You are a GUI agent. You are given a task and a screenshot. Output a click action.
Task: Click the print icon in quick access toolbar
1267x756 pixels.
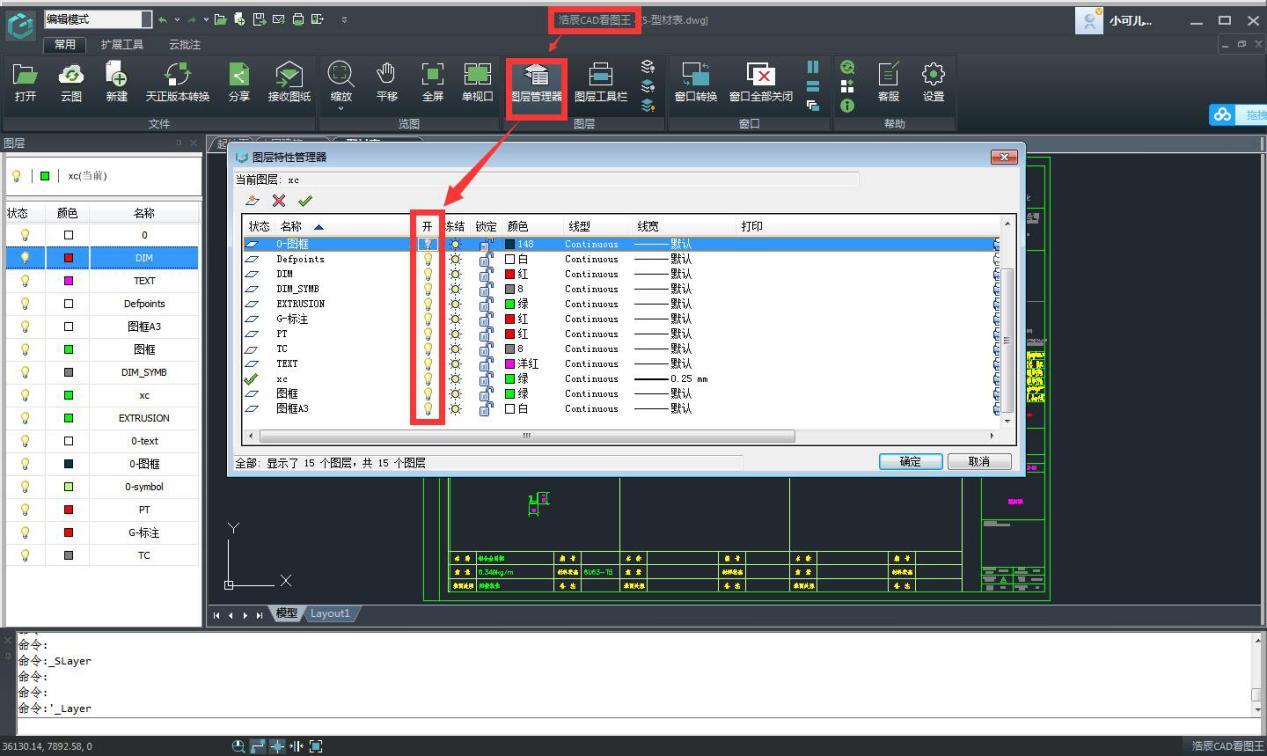click(x=297, y=19)
